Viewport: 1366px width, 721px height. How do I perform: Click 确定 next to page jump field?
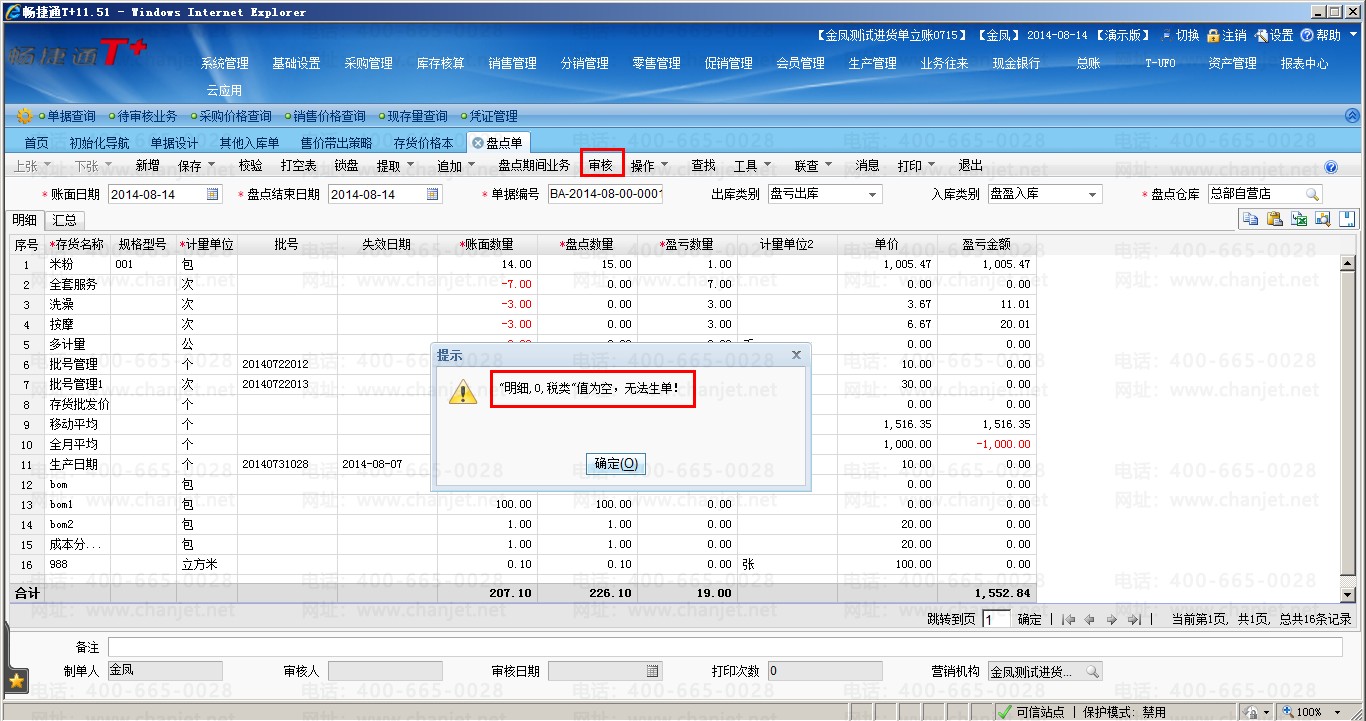pos(1029,620)
